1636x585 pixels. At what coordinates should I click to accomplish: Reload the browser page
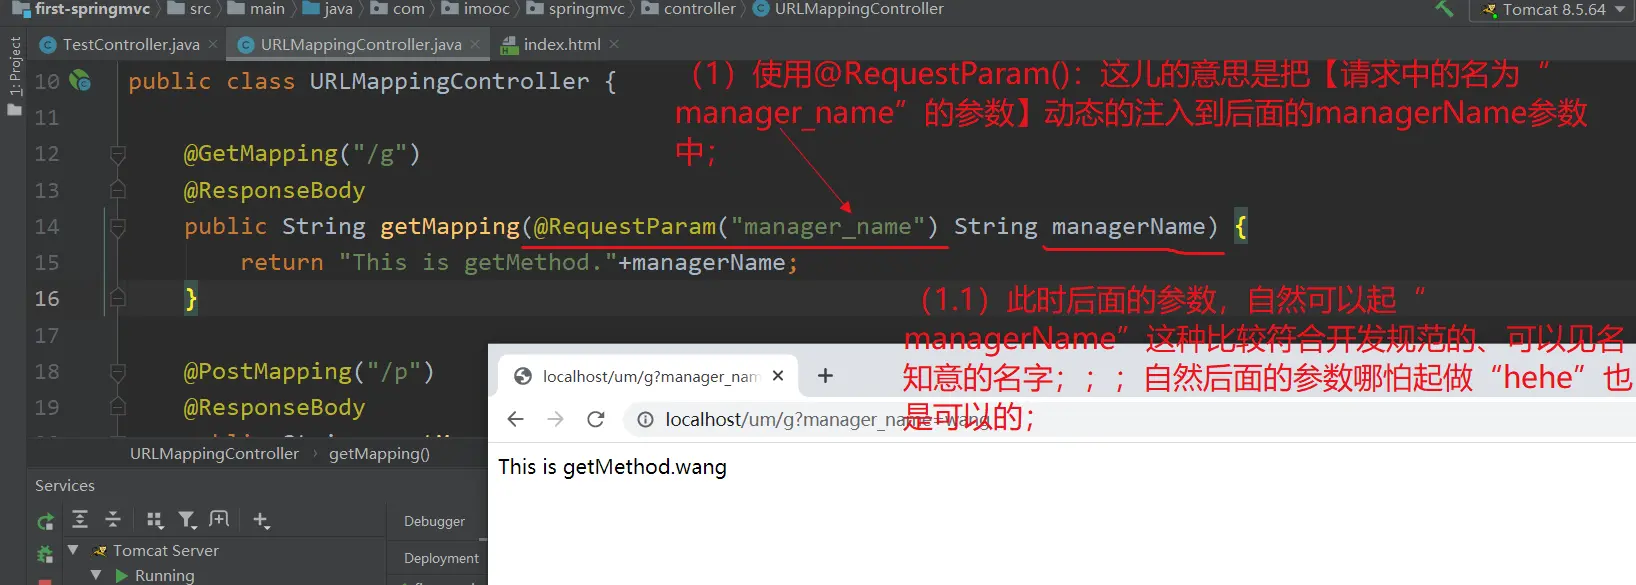coord(596,419)
